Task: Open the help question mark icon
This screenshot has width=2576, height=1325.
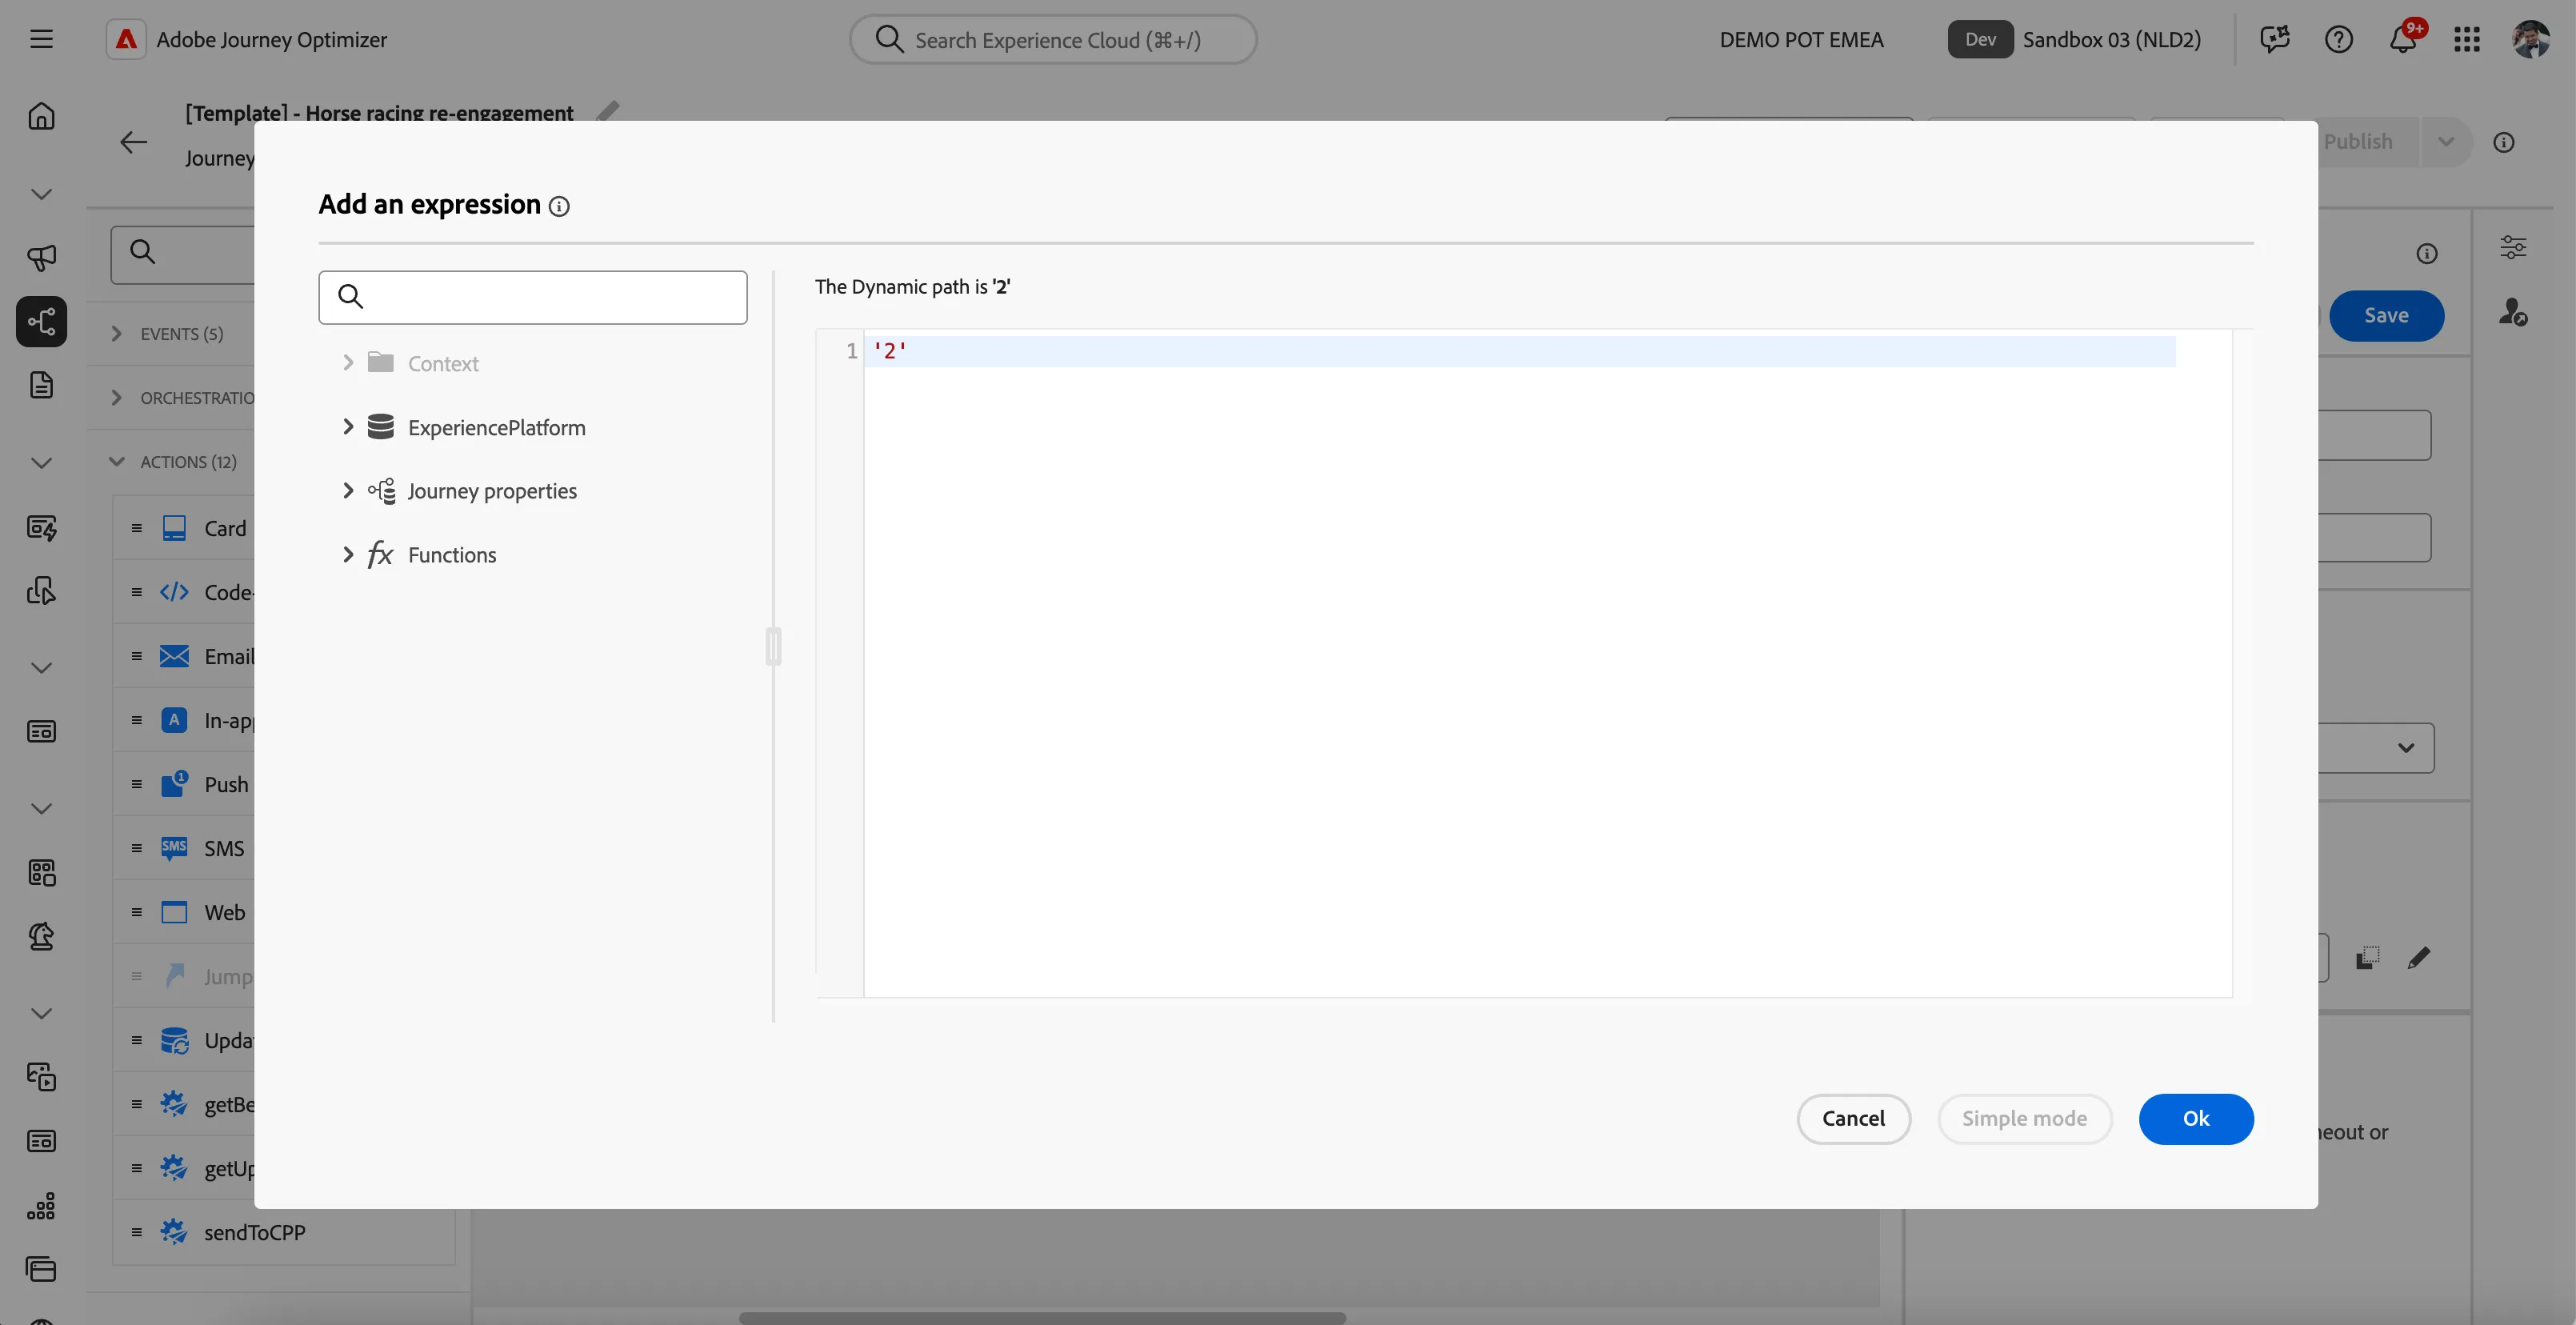Action: [x=2338, y=39]
